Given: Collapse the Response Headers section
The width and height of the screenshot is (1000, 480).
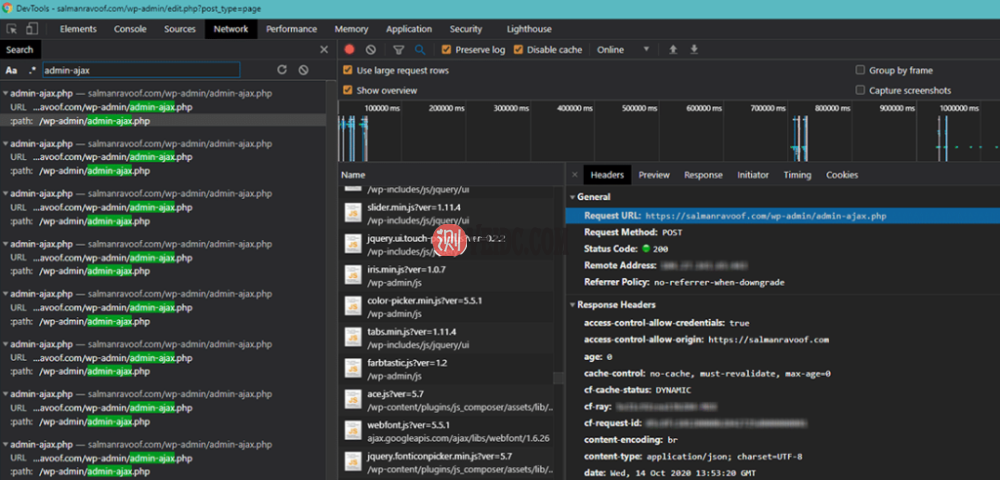Looking at the screenshot, I should click(x=573, y=305).
